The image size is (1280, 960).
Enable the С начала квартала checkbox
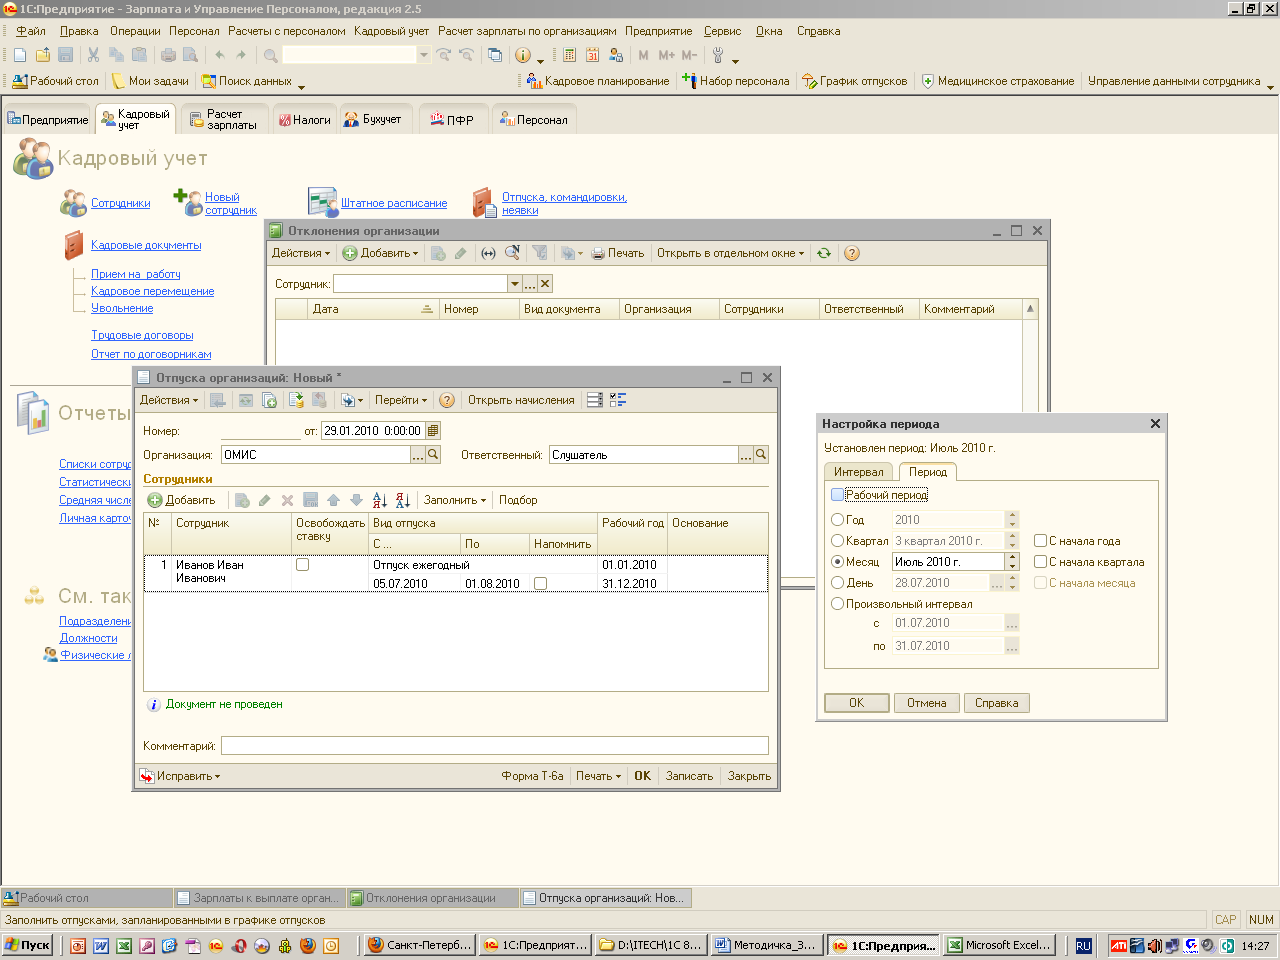tap(1040, 562)
